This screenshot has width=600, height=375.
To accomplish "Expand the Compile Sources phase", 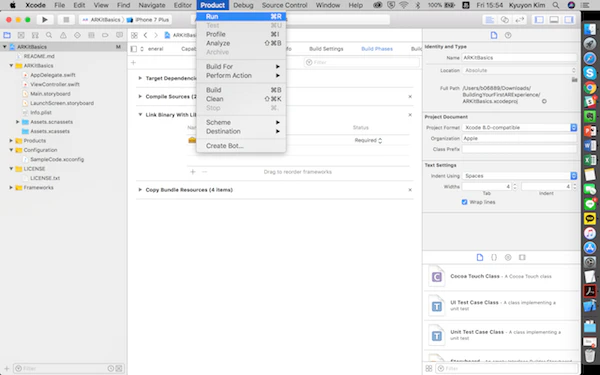I will tap(140, 96).
